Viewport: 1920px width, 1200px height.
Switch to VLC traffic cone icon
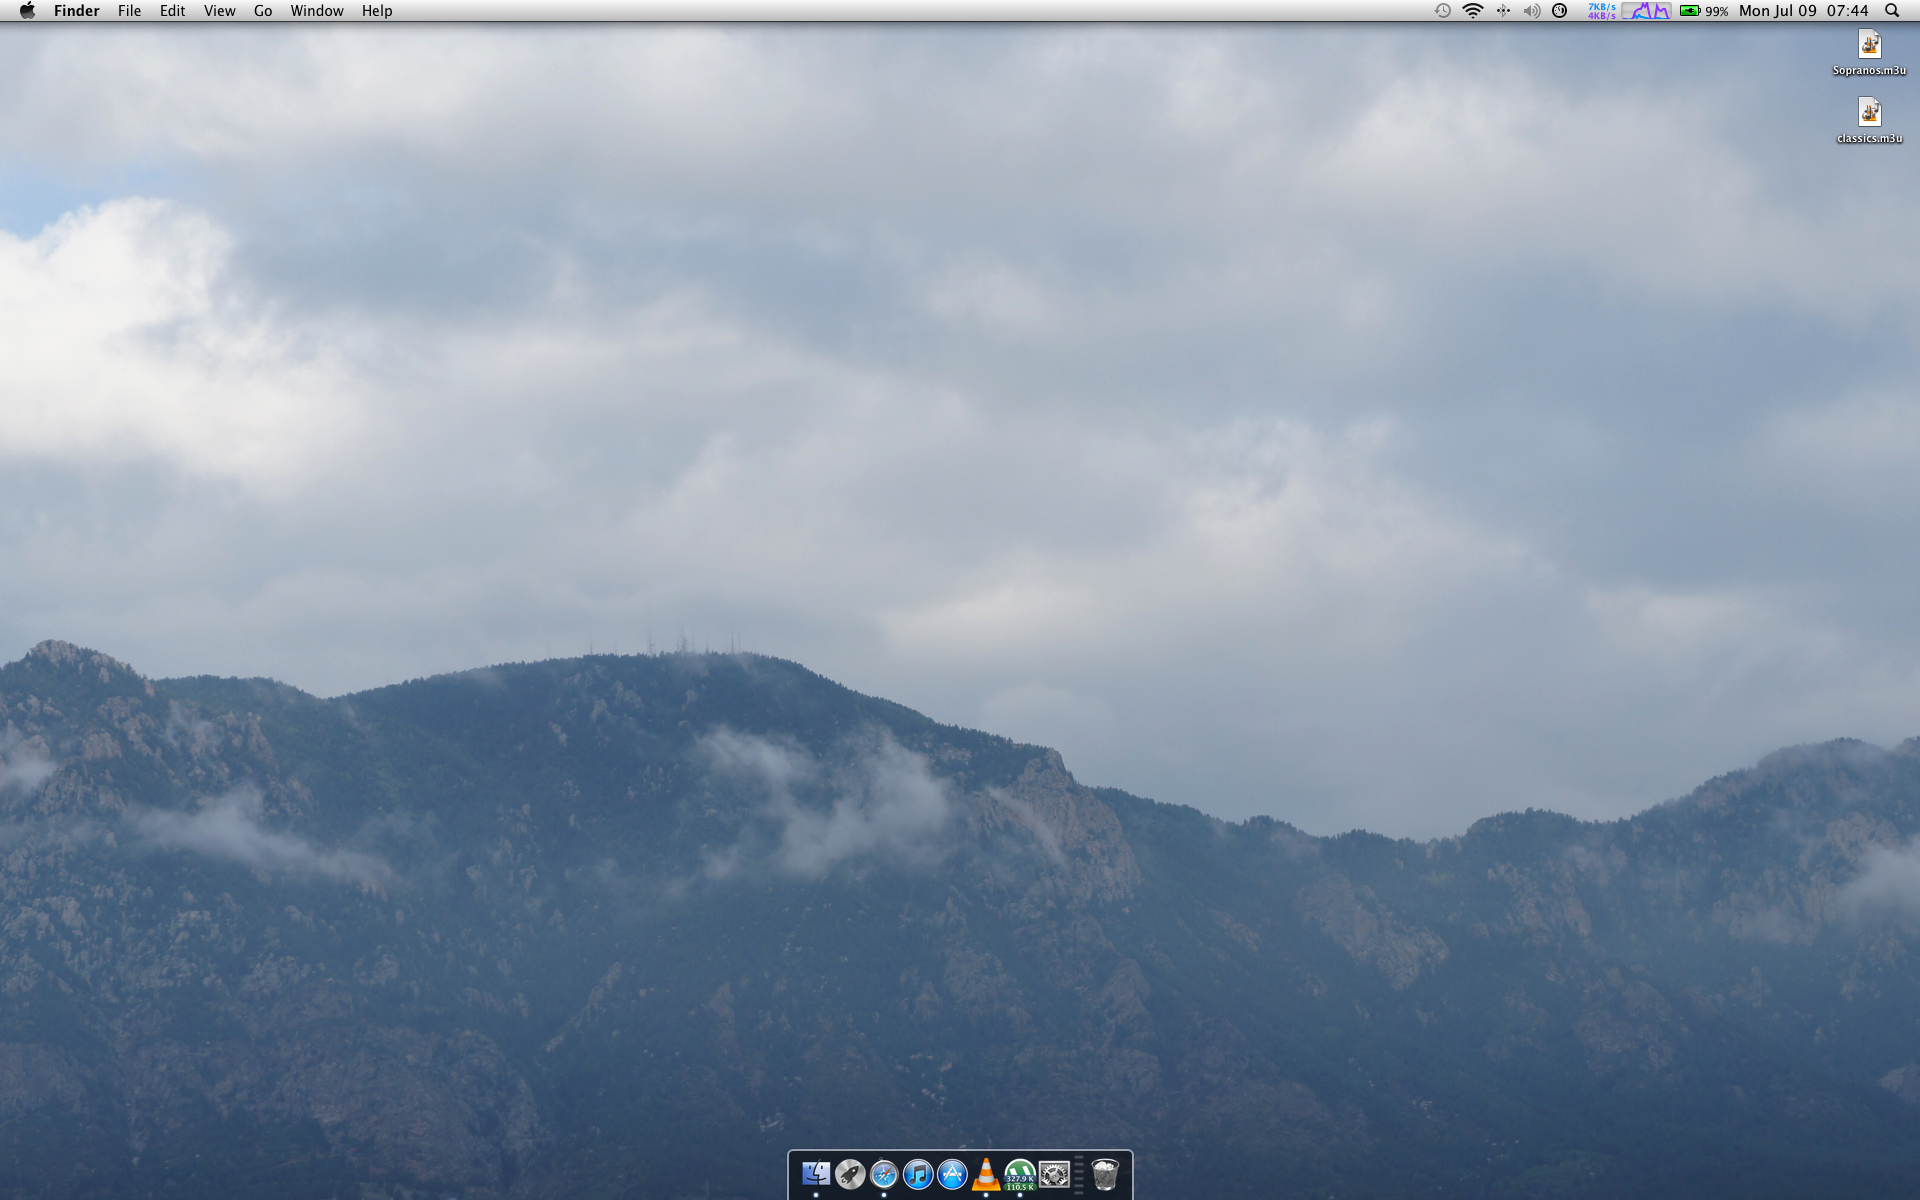coord(986,1173)
